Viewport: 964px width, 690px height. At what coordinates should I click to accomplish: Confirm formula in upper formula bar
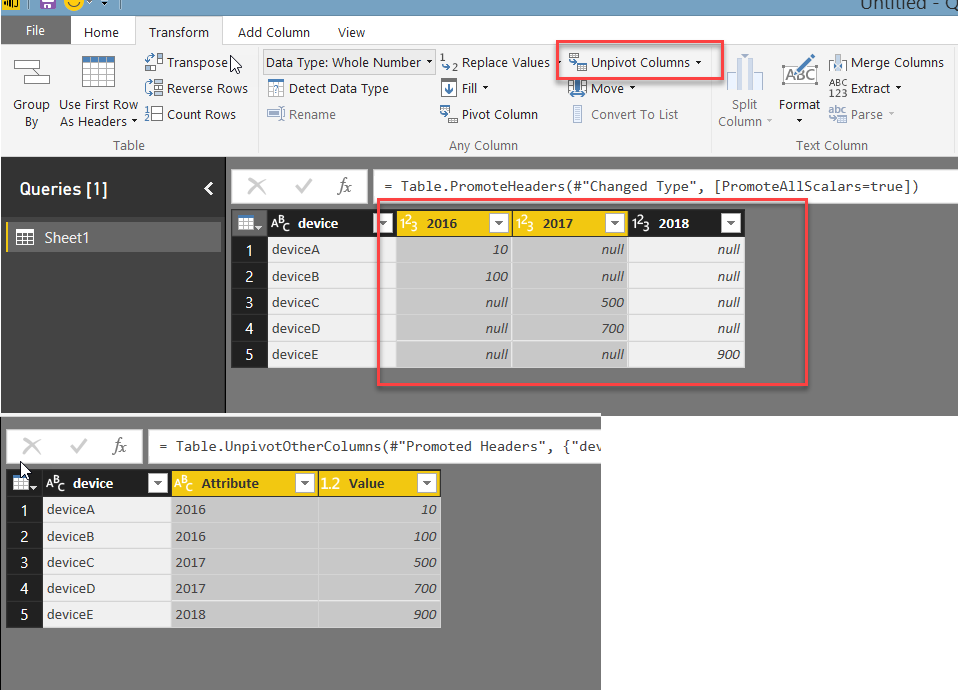(304, 186)
